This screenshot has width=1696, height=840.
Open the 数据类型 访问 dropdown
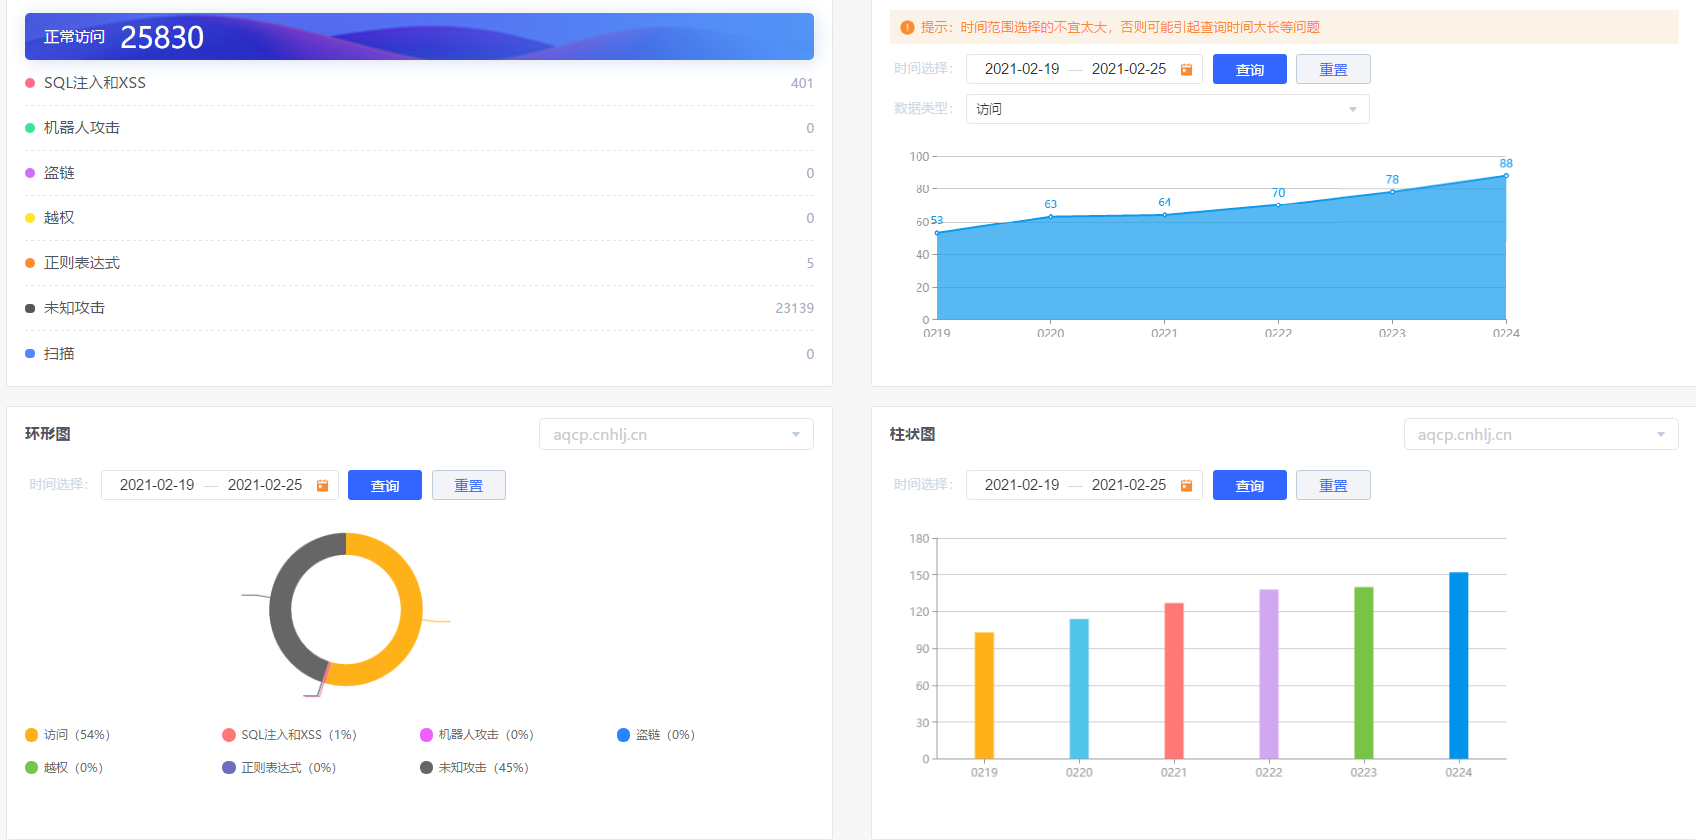(x=1166, y=109)
